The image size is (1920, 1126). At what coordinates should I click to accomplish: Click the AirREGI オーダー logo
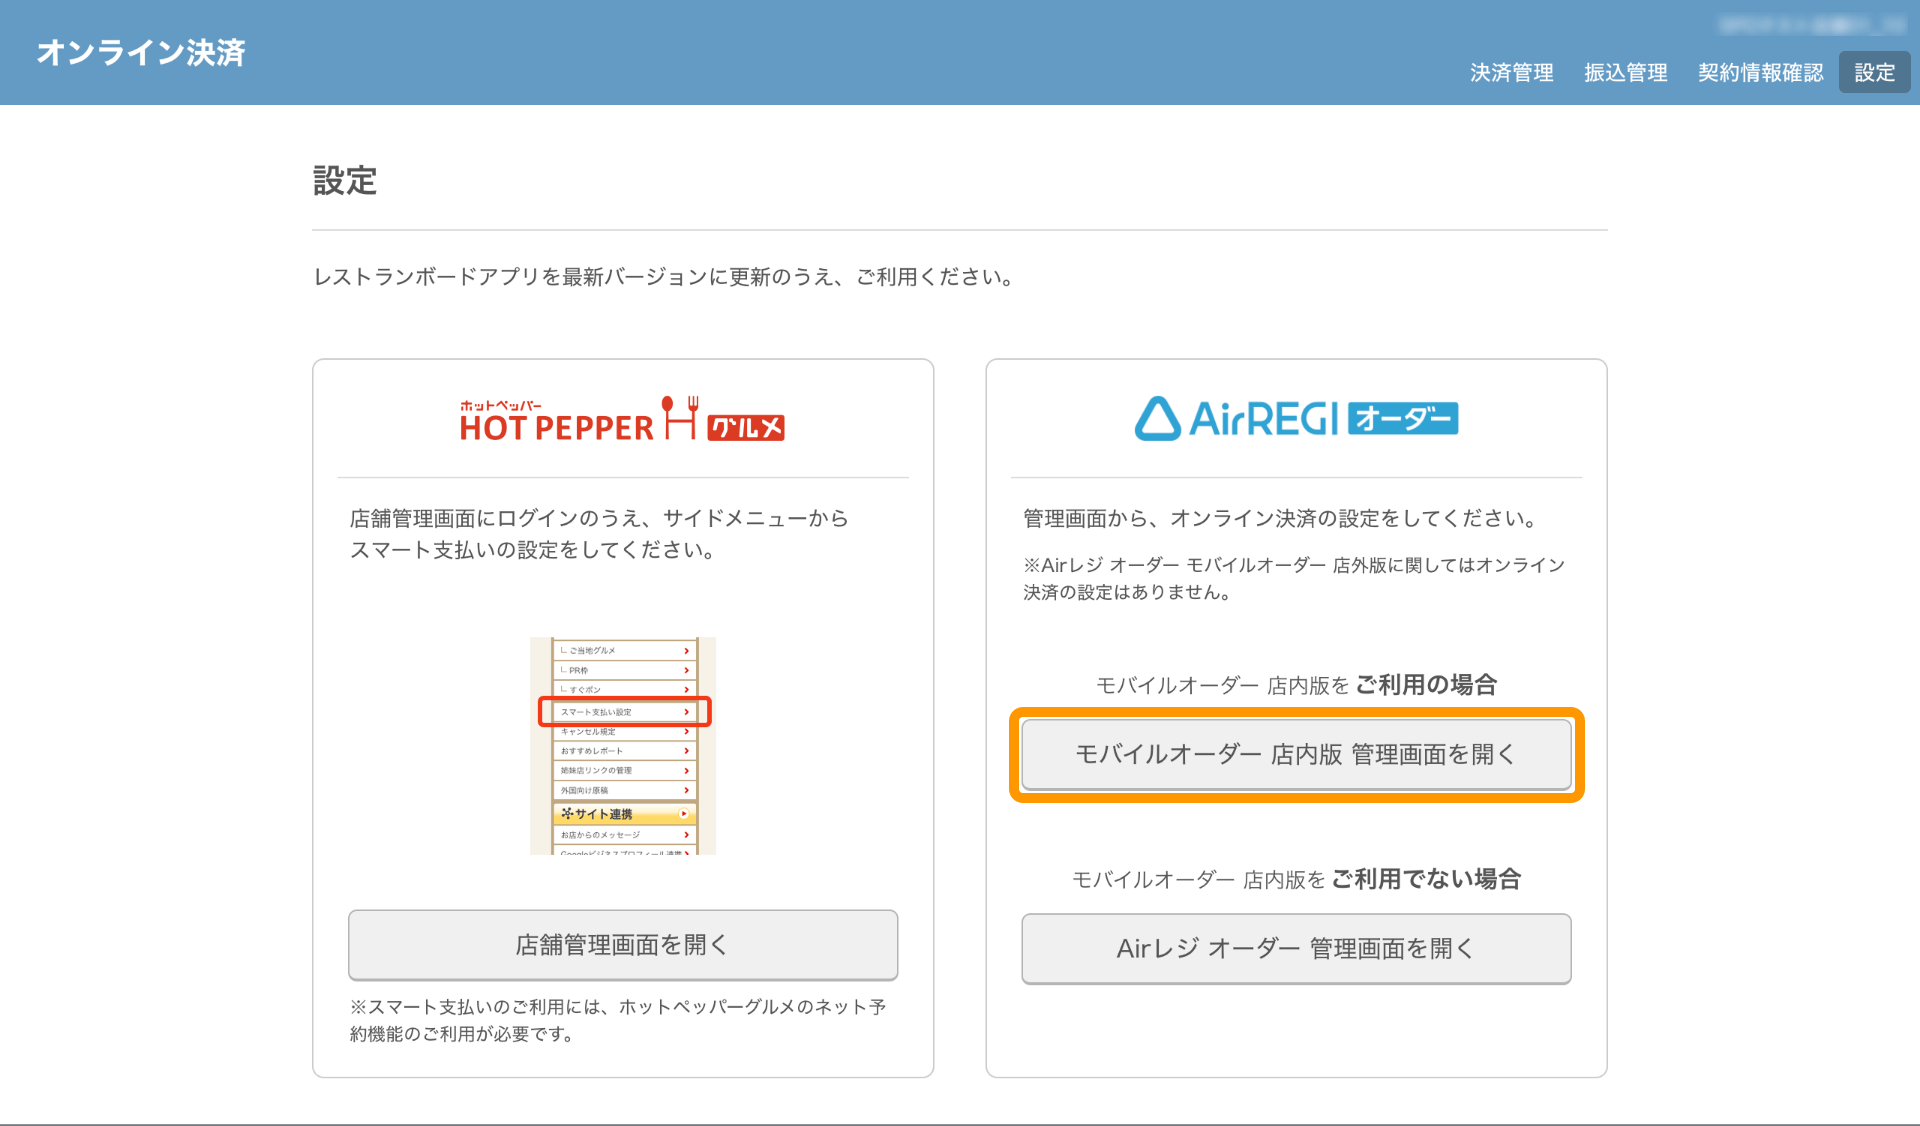click(1296, 418)
